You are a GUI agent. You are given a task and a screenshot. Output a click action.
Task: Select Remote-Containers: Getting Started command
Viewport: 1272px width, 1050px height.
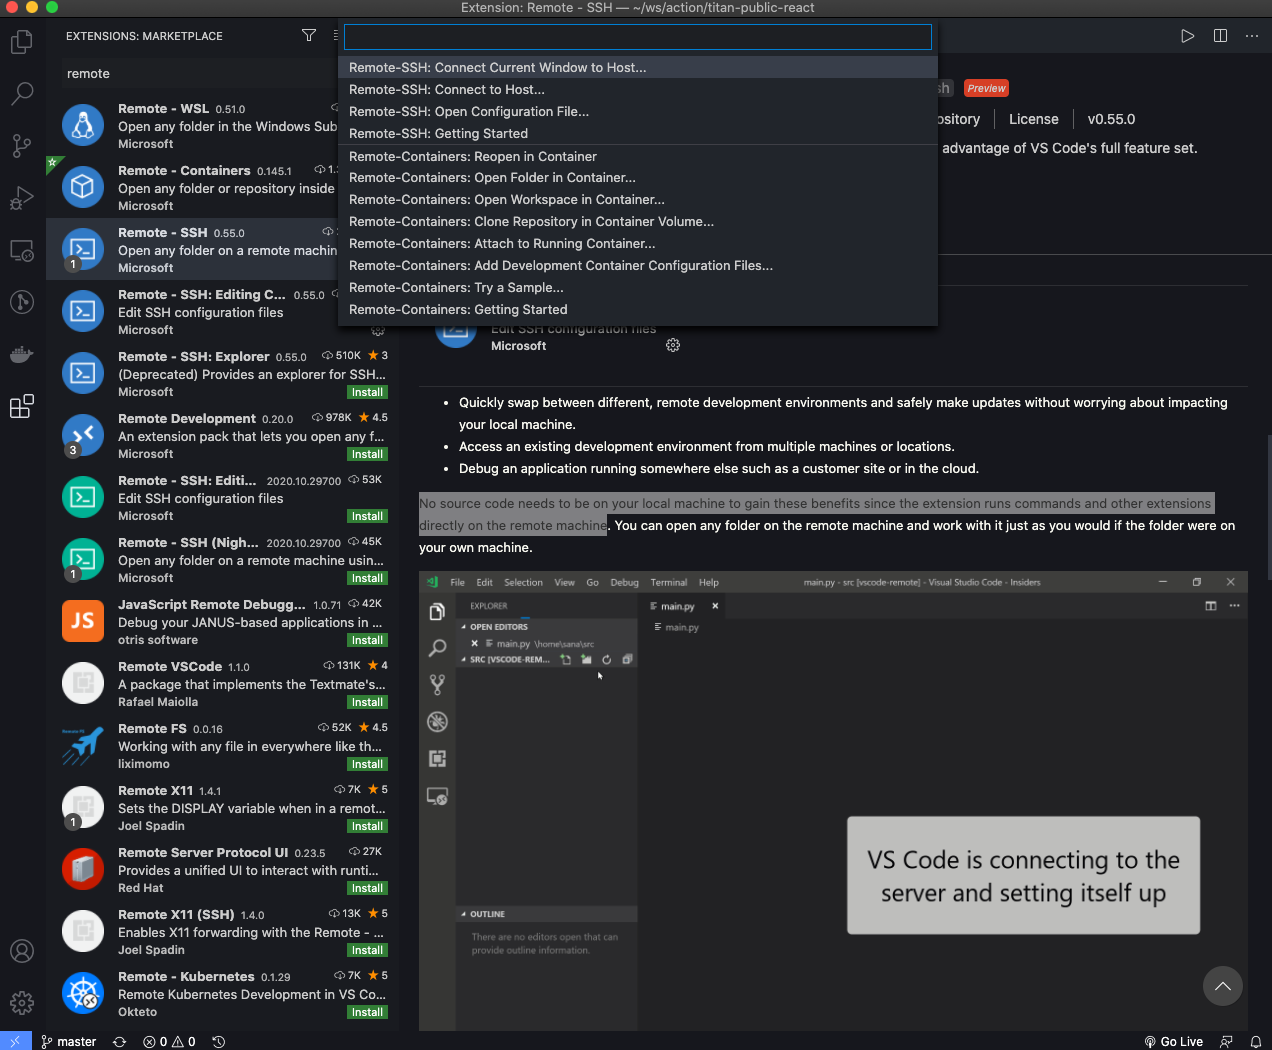point(638,310)
